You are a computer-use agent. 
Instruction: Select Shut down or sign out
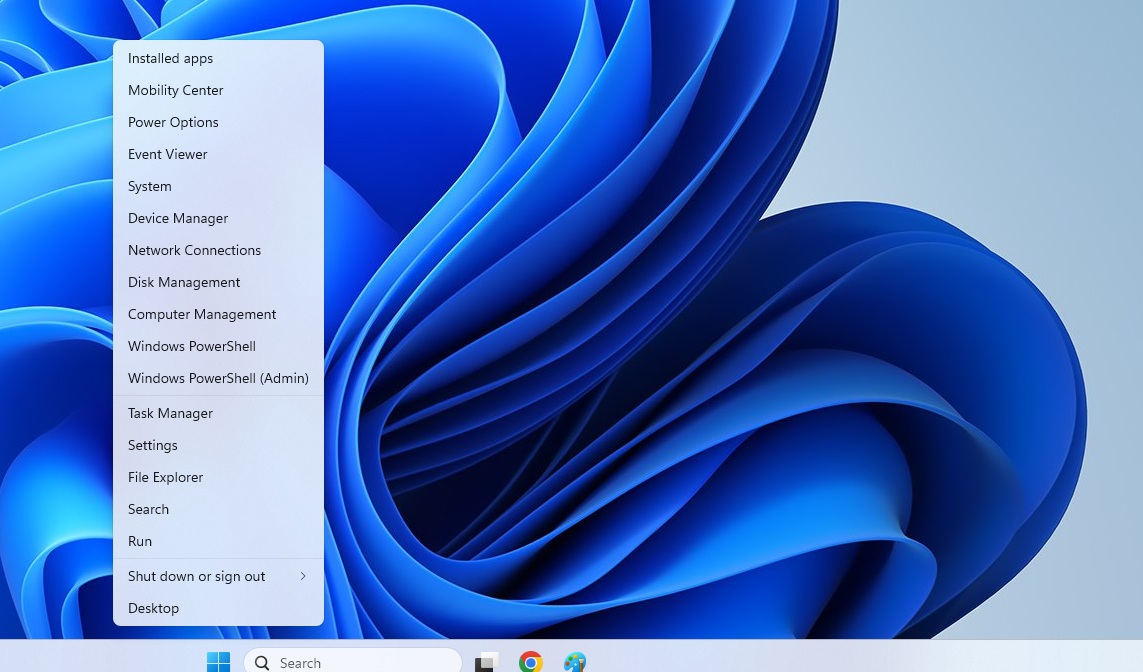[218, 577]
